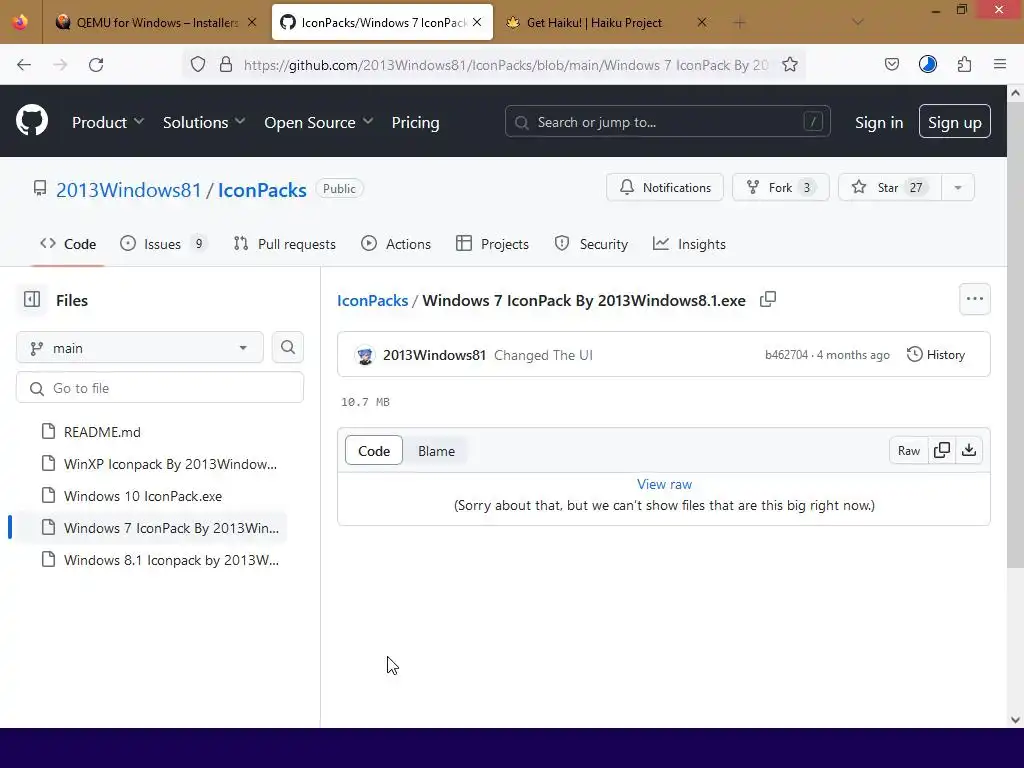Click the GitHub Octocat home logo
The height and width of the screenshot is (768, 1024).
pyautogui.click(x=32, y=121)
